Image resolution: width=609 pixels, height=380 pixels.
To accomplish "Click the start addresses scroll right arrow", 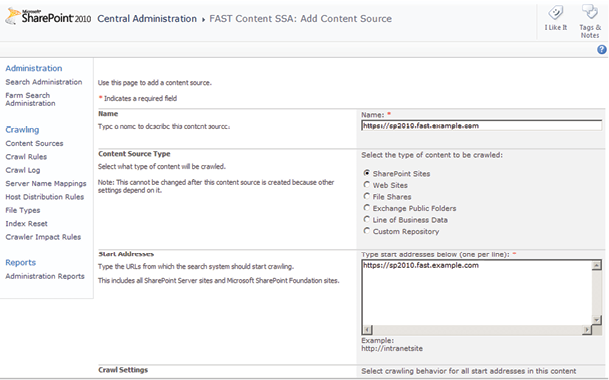I will click(x=587, y=330).
